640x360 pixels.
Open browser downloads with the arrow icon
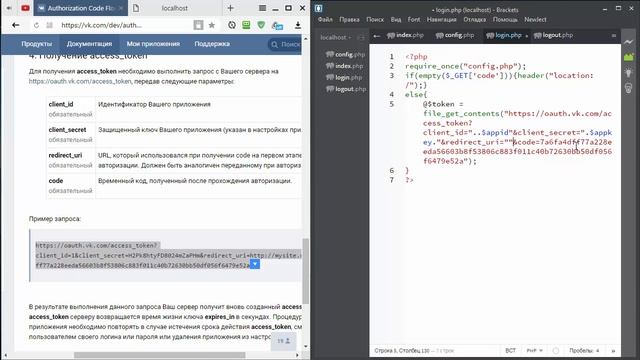pos(298,25)
